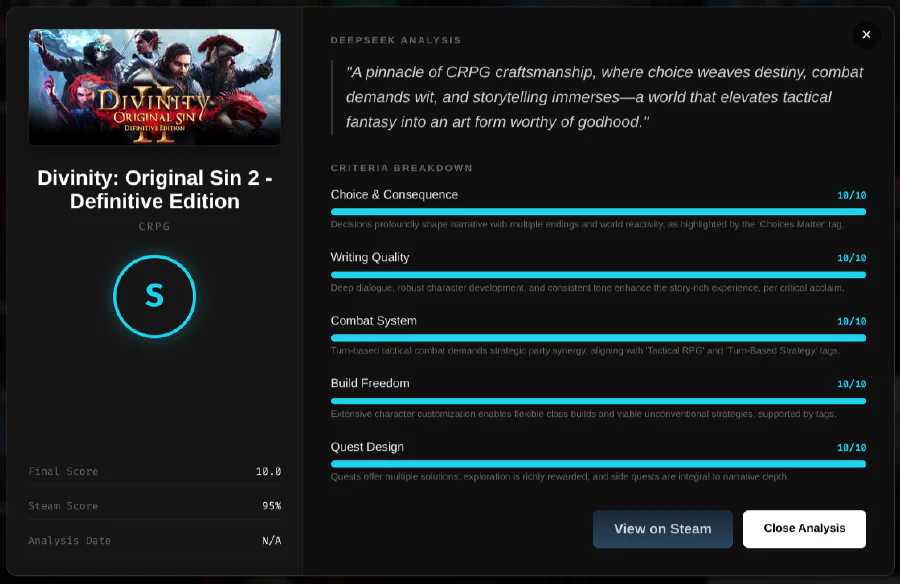The image size is (900, 584).
Task: Click the Combat System score bar
Action: [598, 338]
